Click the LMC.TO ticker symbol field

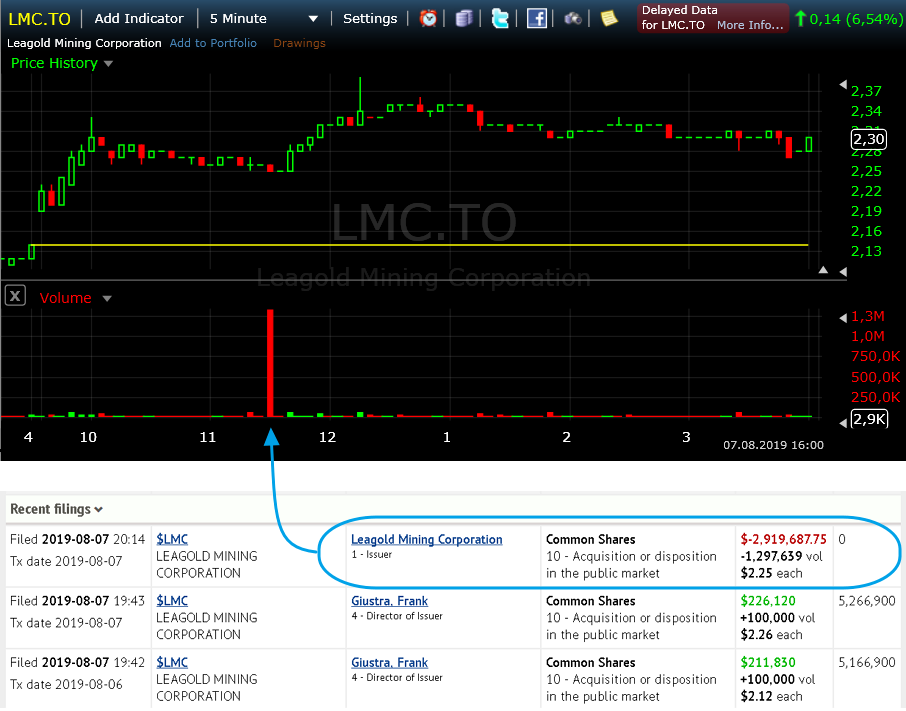click(40, 18)
